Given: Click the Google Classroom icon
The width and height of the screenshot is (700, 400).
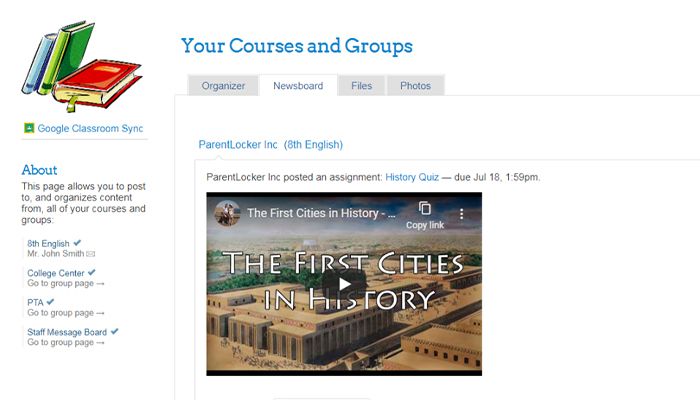Looking at the screenshot, I should pos(29,129).
